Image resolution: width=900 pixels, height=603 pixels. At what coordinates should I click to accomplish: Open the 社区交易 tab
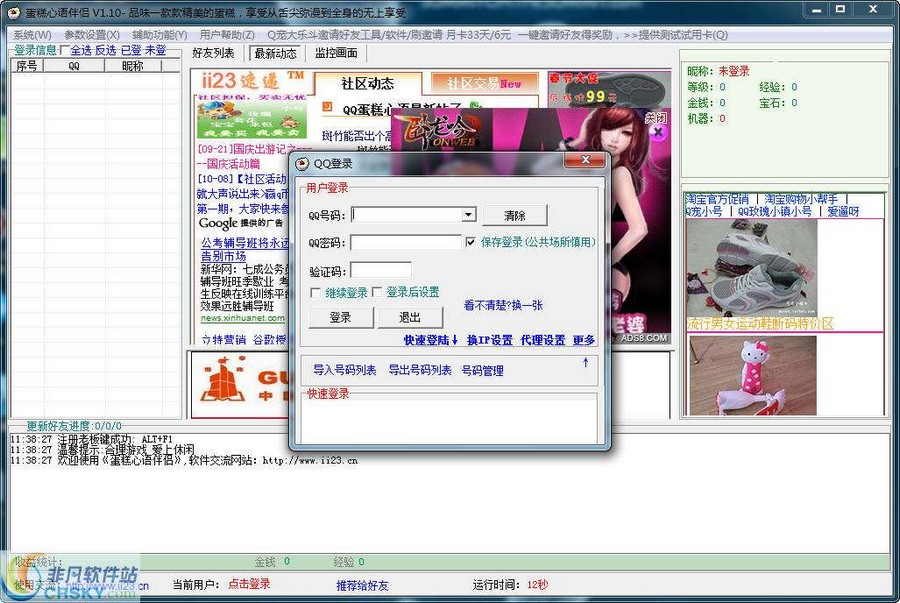(479, 84)
